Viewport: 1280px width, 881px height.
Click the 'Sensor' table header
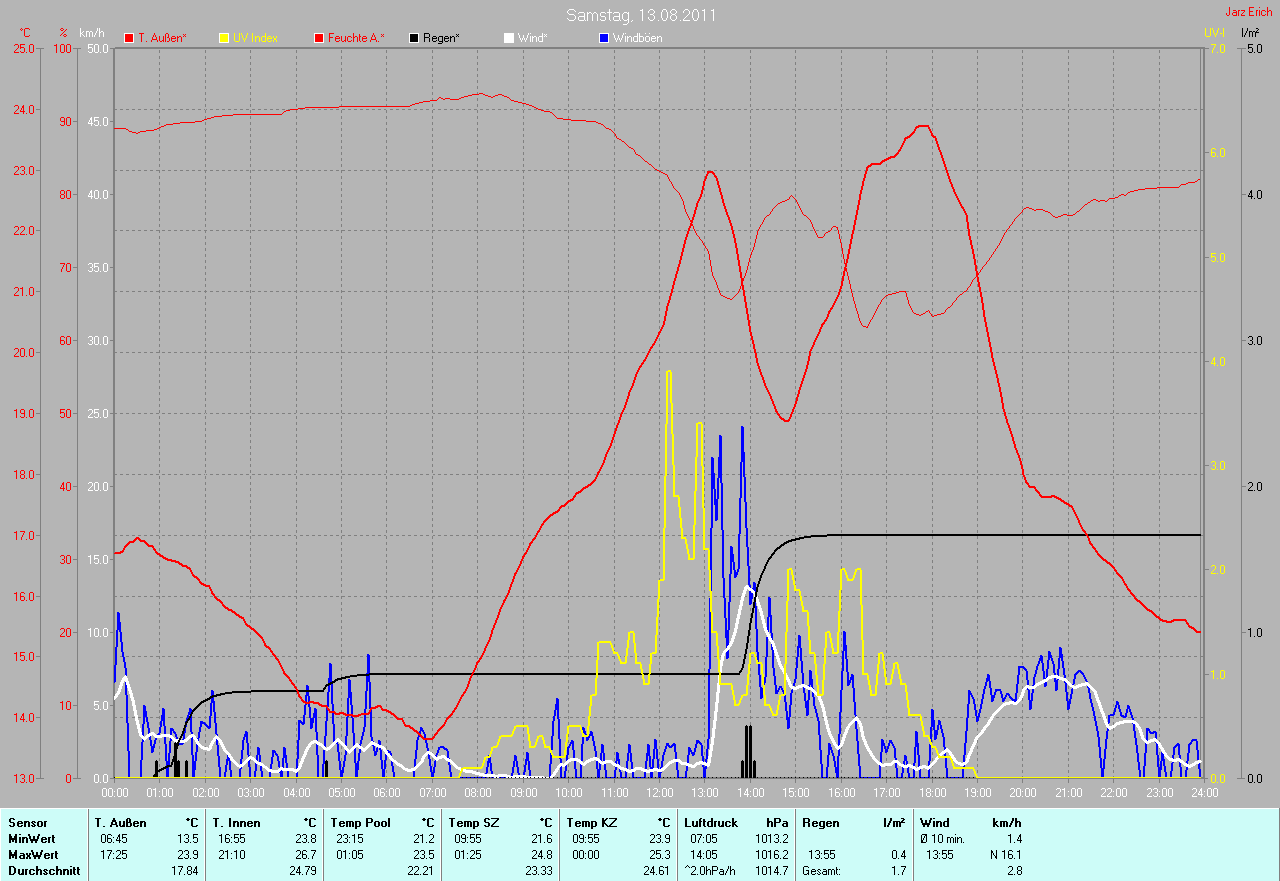(x=27, y=823)
